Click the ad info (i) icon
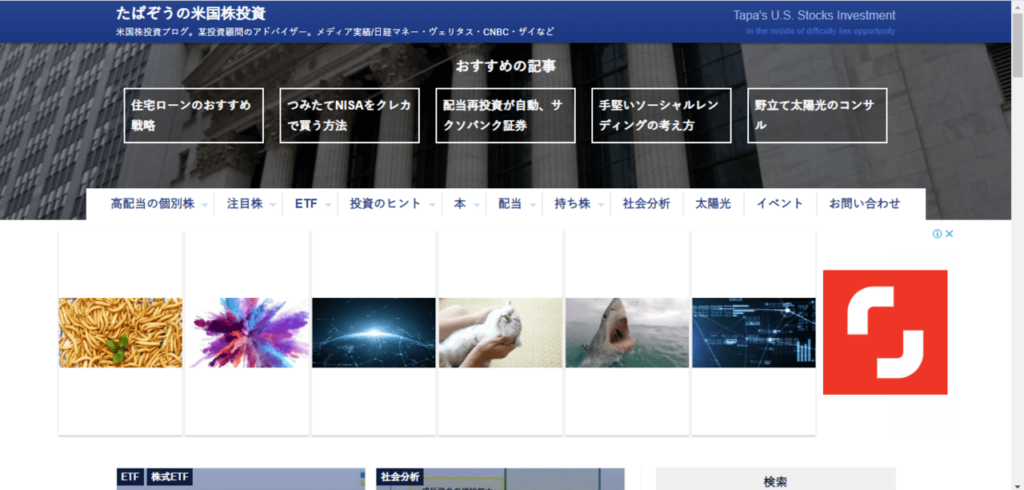This screenshot has width=1024, height=490. coord(937,234)
